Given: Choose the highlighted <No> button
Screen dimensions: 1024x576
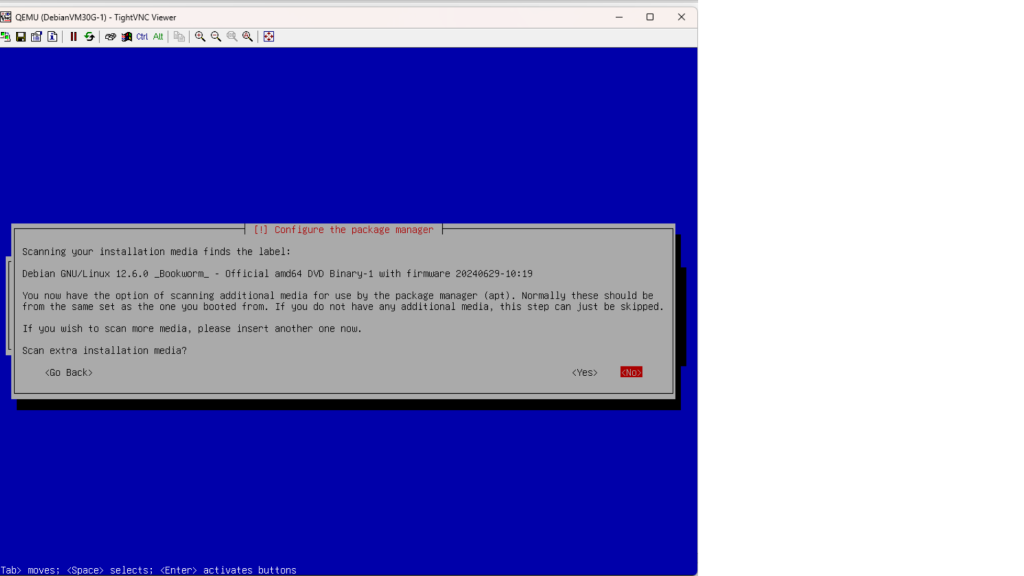Looking at the screenshot, I should click(x=631, y=373).
